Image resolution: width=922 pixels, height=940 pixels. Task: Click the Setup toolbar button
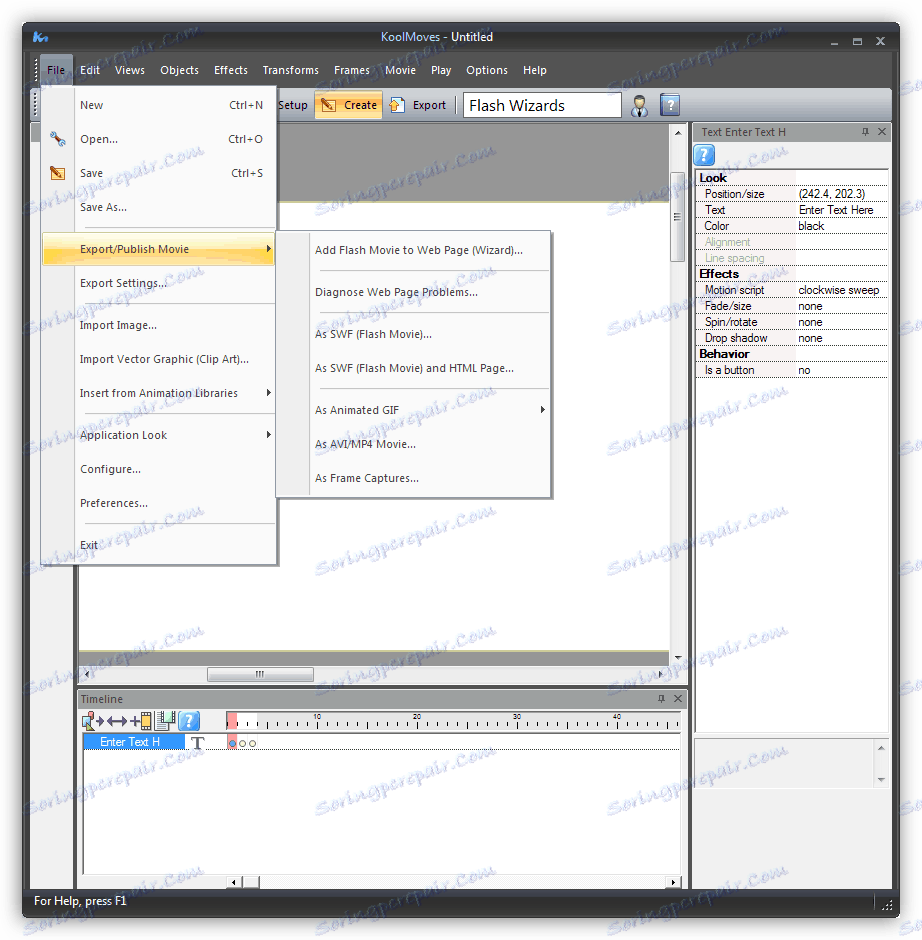293,105
